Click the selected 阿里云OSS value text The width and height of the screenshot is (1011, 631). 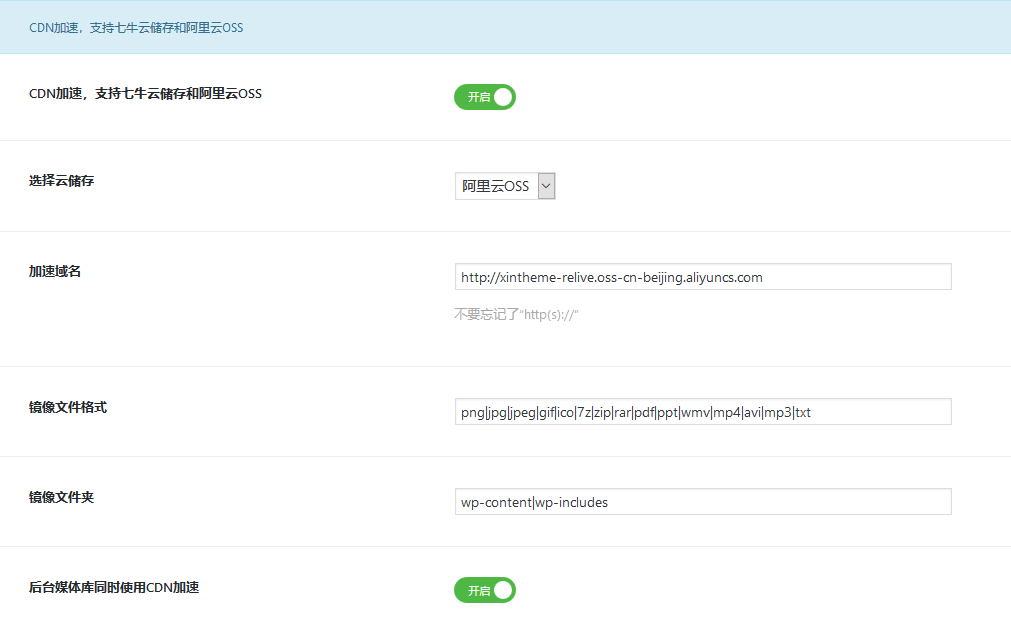(495, 187)
